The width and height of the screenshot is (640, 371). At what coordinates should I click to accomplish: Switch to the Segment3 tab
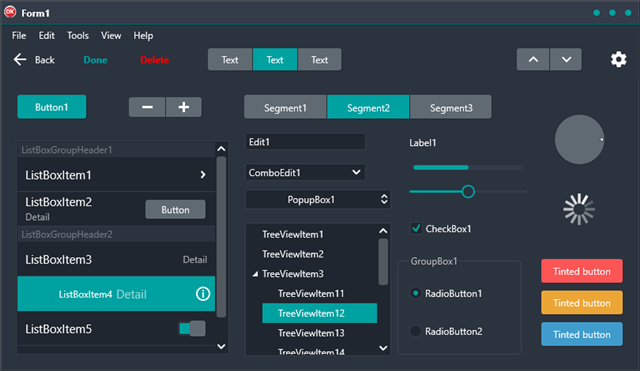pos(451,107)
